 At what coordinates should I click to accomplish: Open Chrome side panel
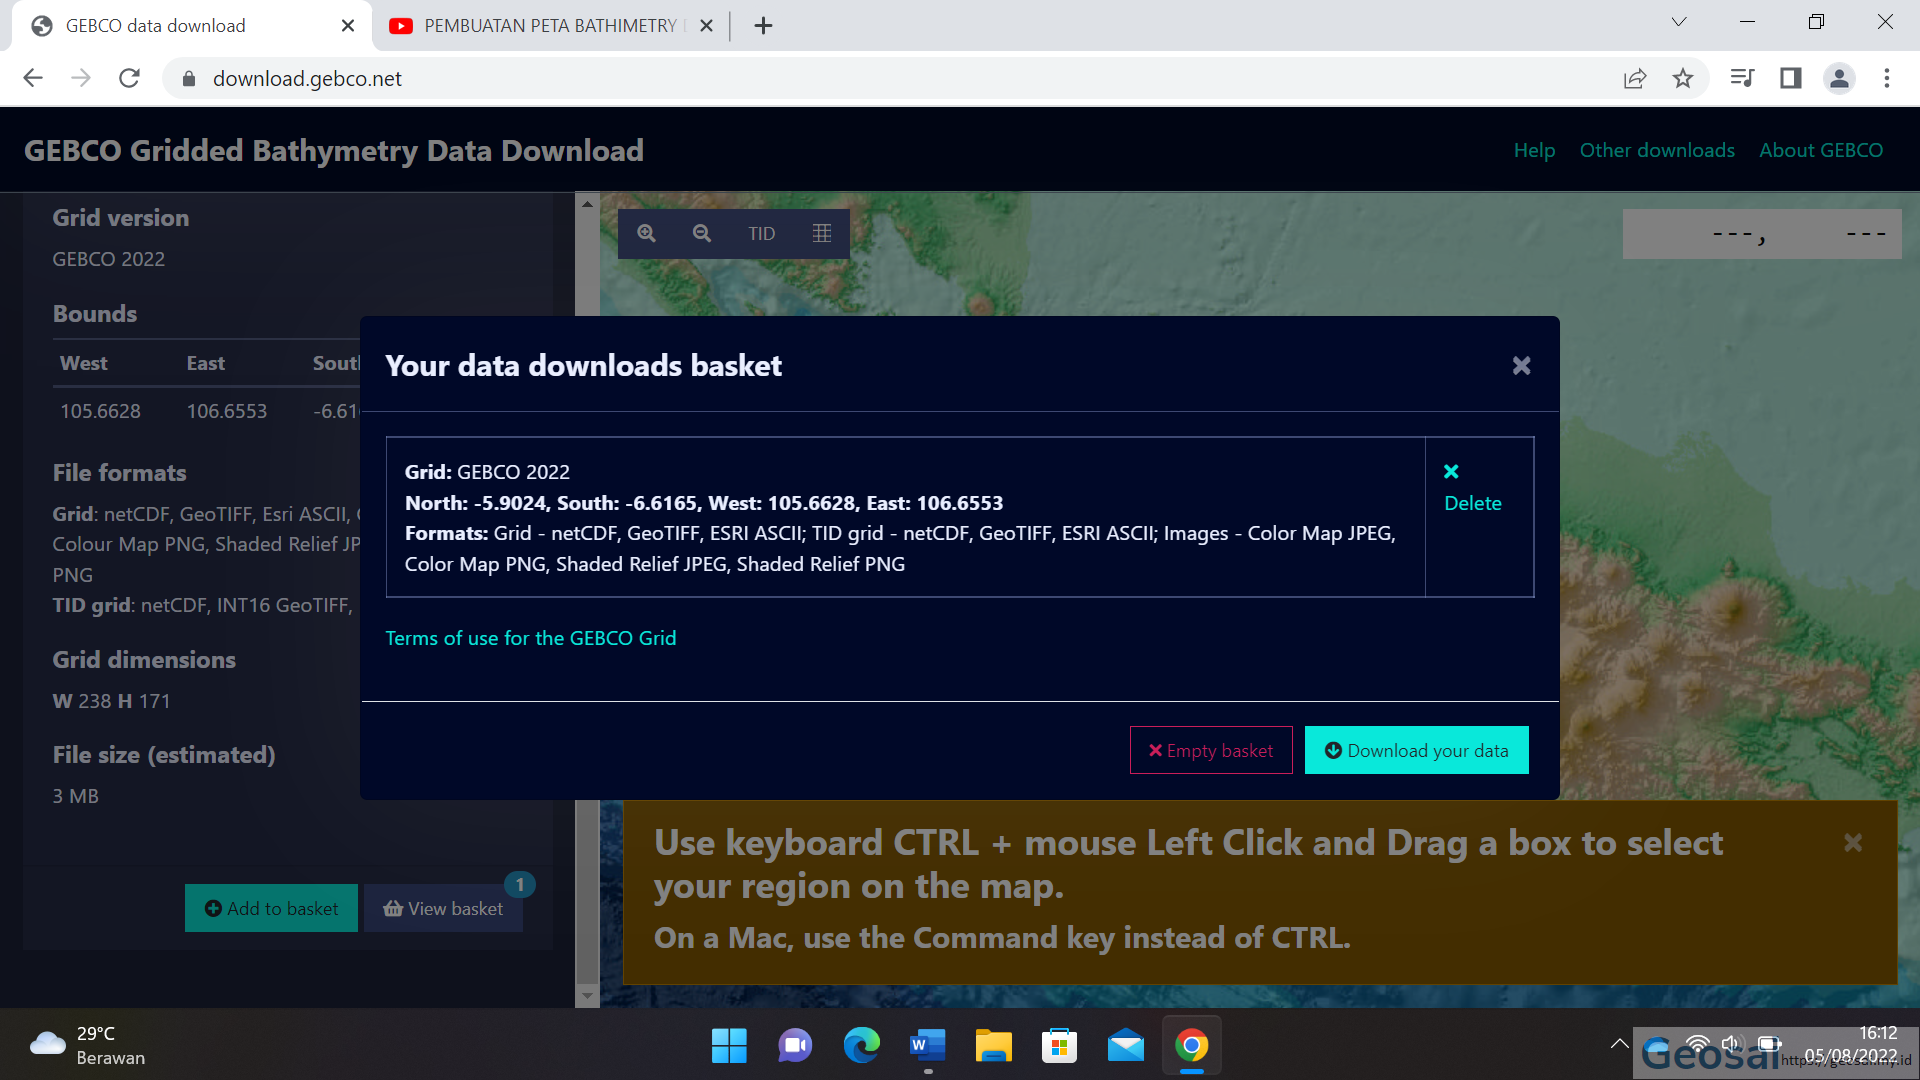pos(1790,78)
